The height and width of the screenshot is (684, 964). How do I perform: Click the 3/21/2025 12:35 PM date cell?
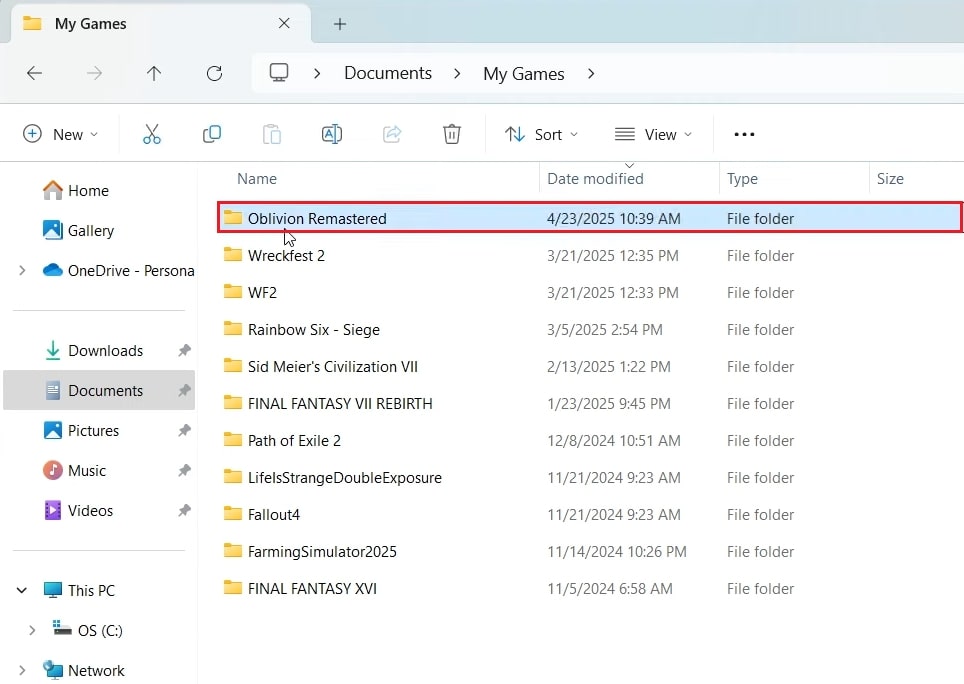tap(612, 255)
